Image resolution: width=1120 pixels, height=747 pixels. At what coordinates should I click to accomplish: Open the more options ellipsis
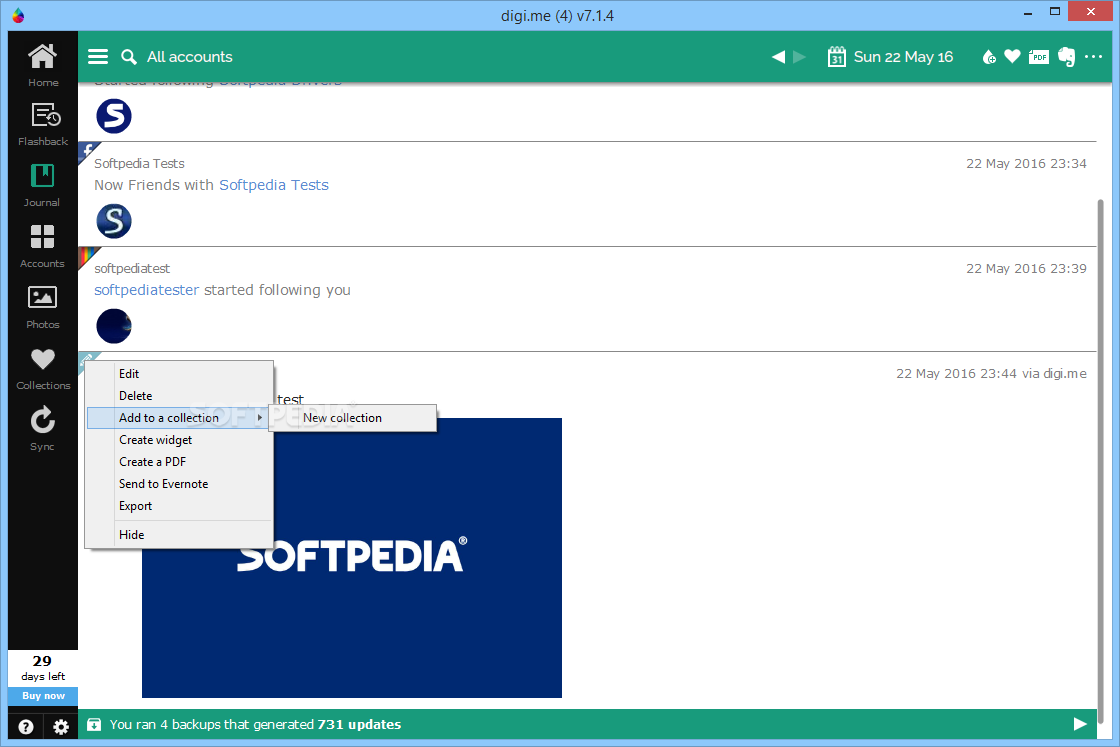pos(1094,56)
